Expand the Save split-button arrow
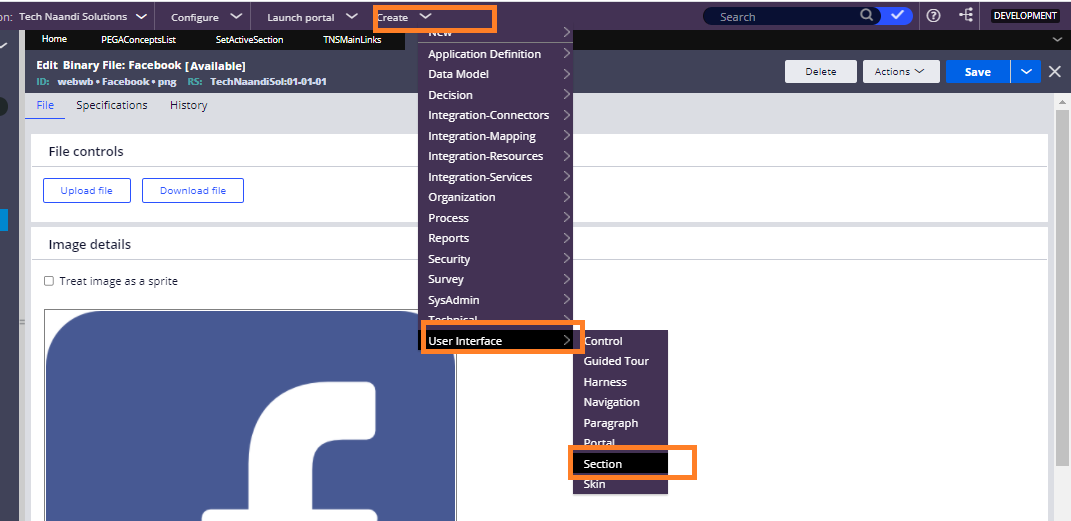The height and width of the screenshot is (521, 1071). point(1025,71)
